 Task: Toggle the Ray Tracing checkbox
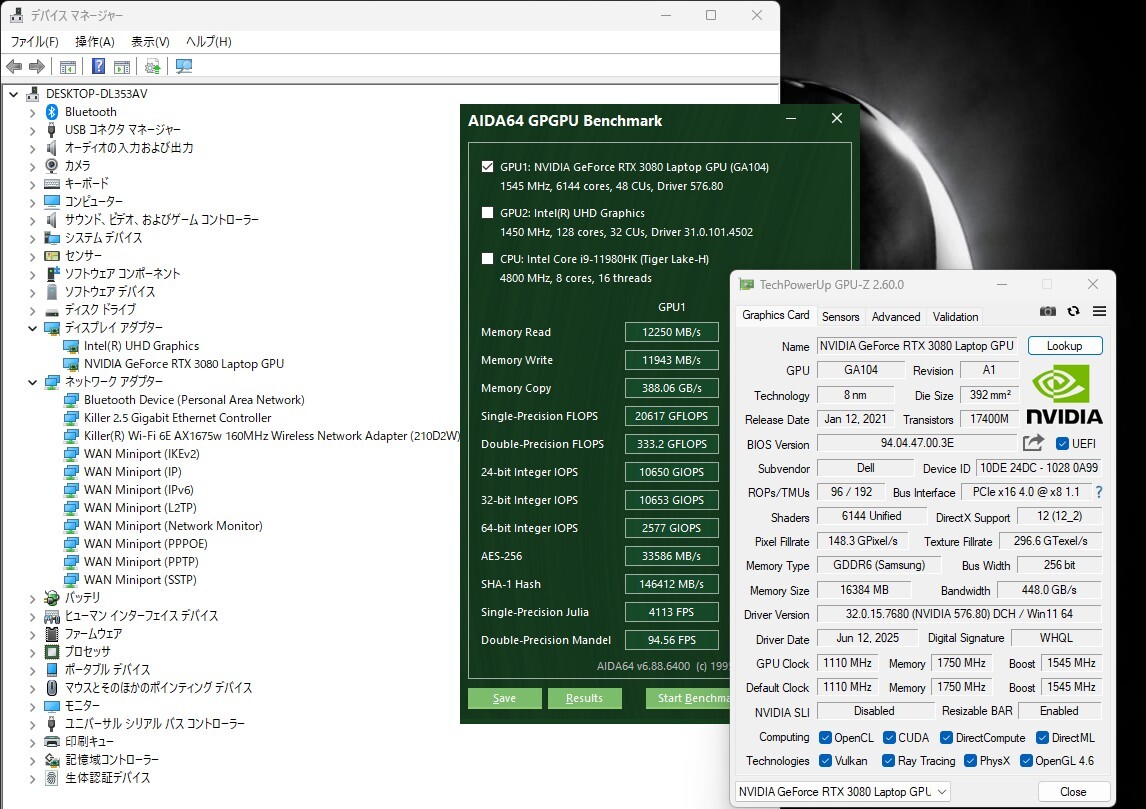[x=888, y=761]
